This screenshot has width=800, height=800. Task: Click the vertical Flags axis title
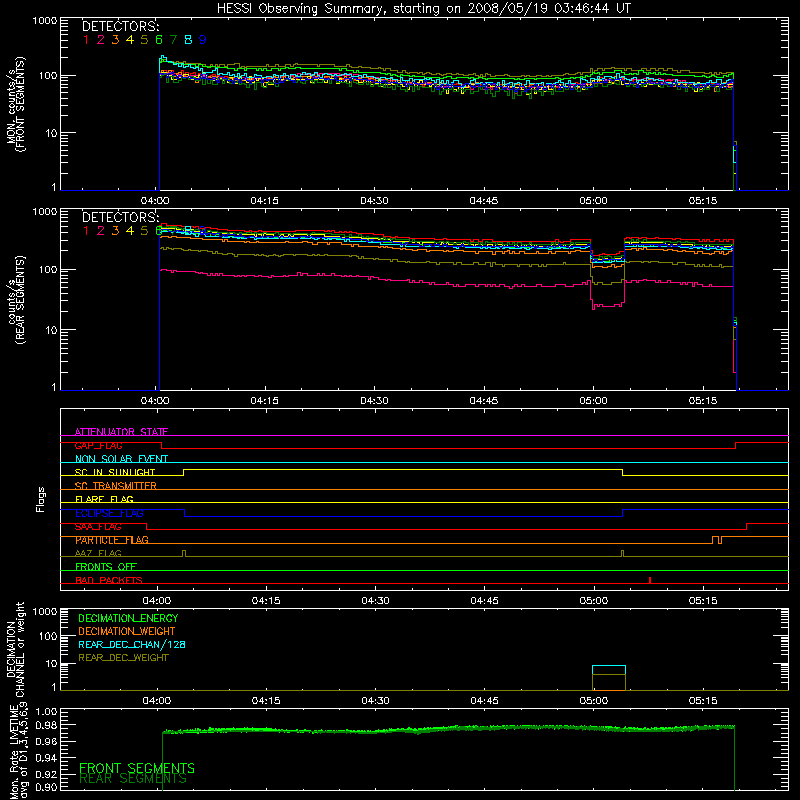point(41,499)
